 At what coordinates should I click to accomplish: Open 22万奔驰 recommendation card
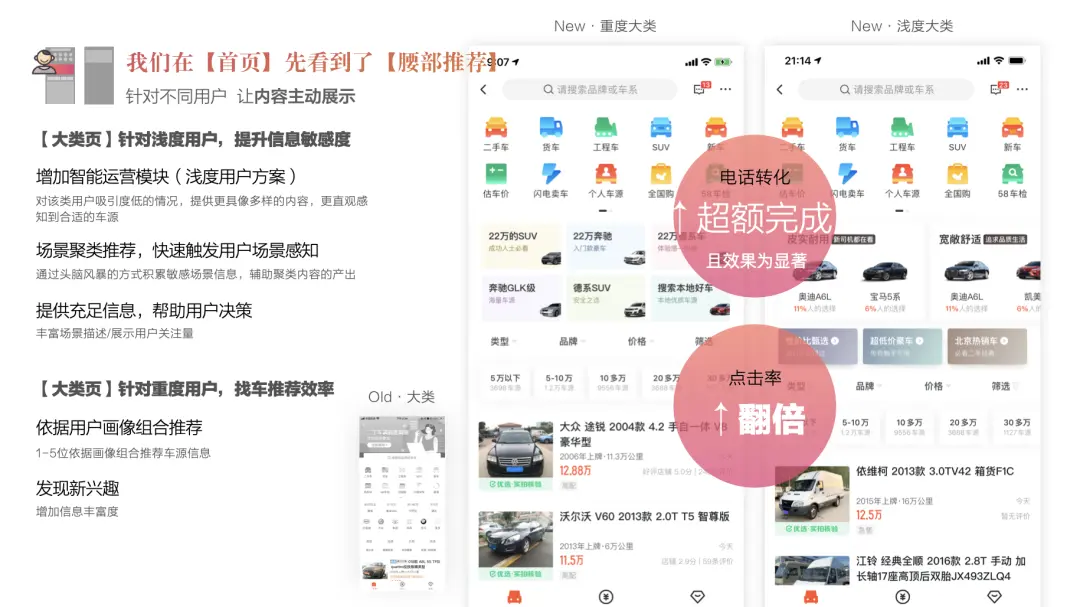pos(606,246)
